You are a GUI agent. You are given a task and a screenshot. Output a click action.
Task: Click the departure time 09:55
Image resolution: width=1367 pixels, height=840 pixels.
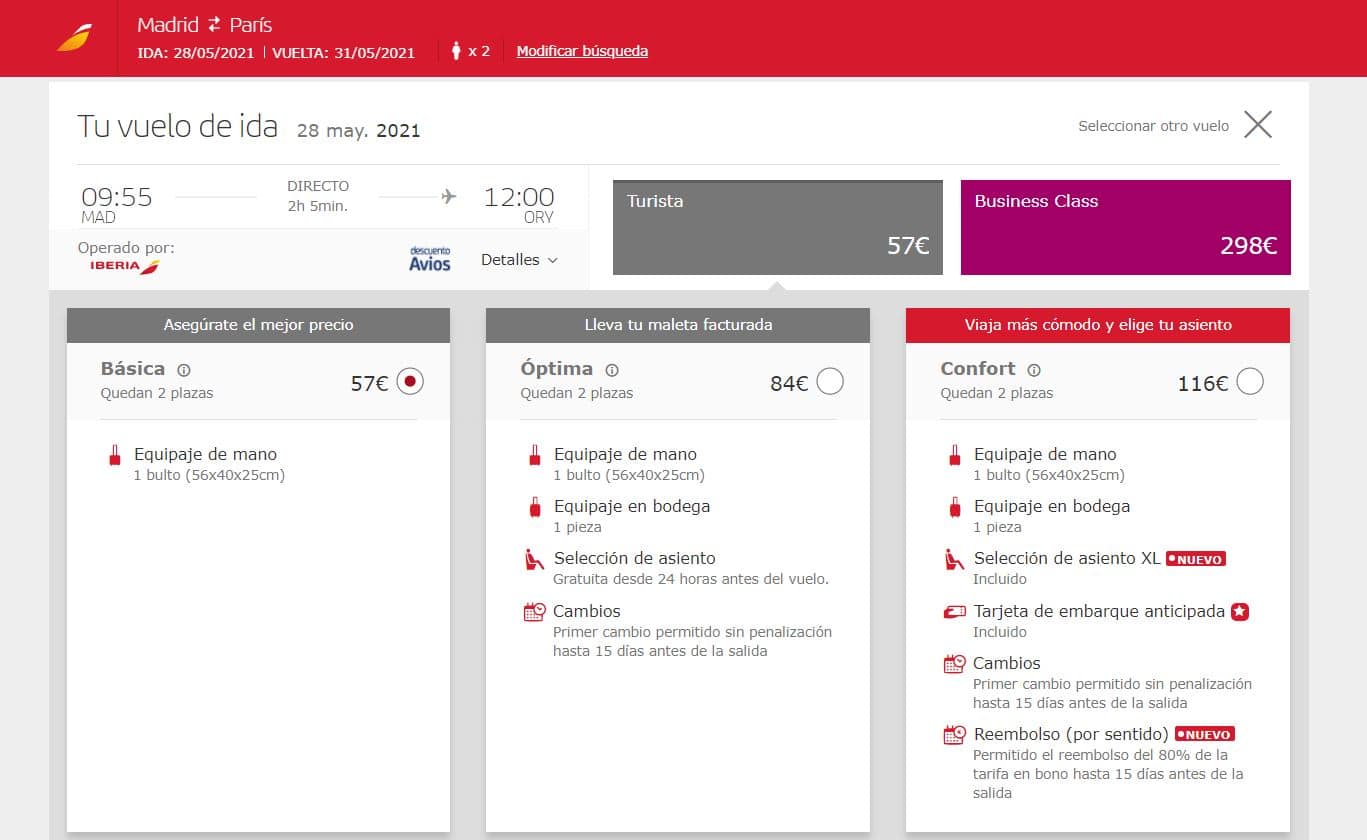[x=117, y=197]
